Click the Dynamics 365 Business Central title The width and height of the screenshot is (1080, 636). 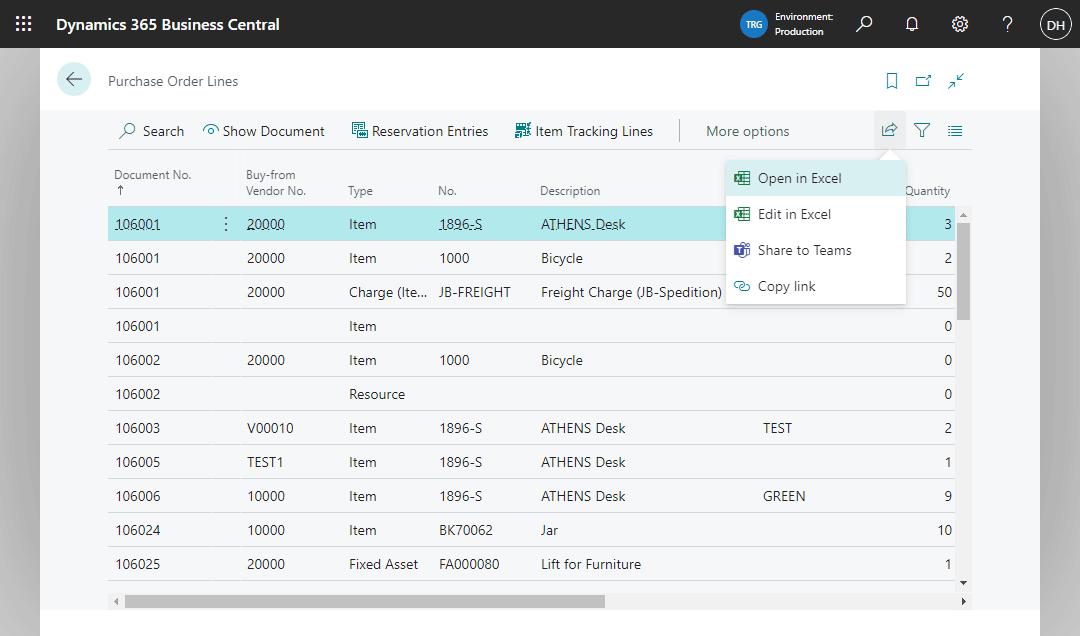pyautogui.click(x=167, y=24)
